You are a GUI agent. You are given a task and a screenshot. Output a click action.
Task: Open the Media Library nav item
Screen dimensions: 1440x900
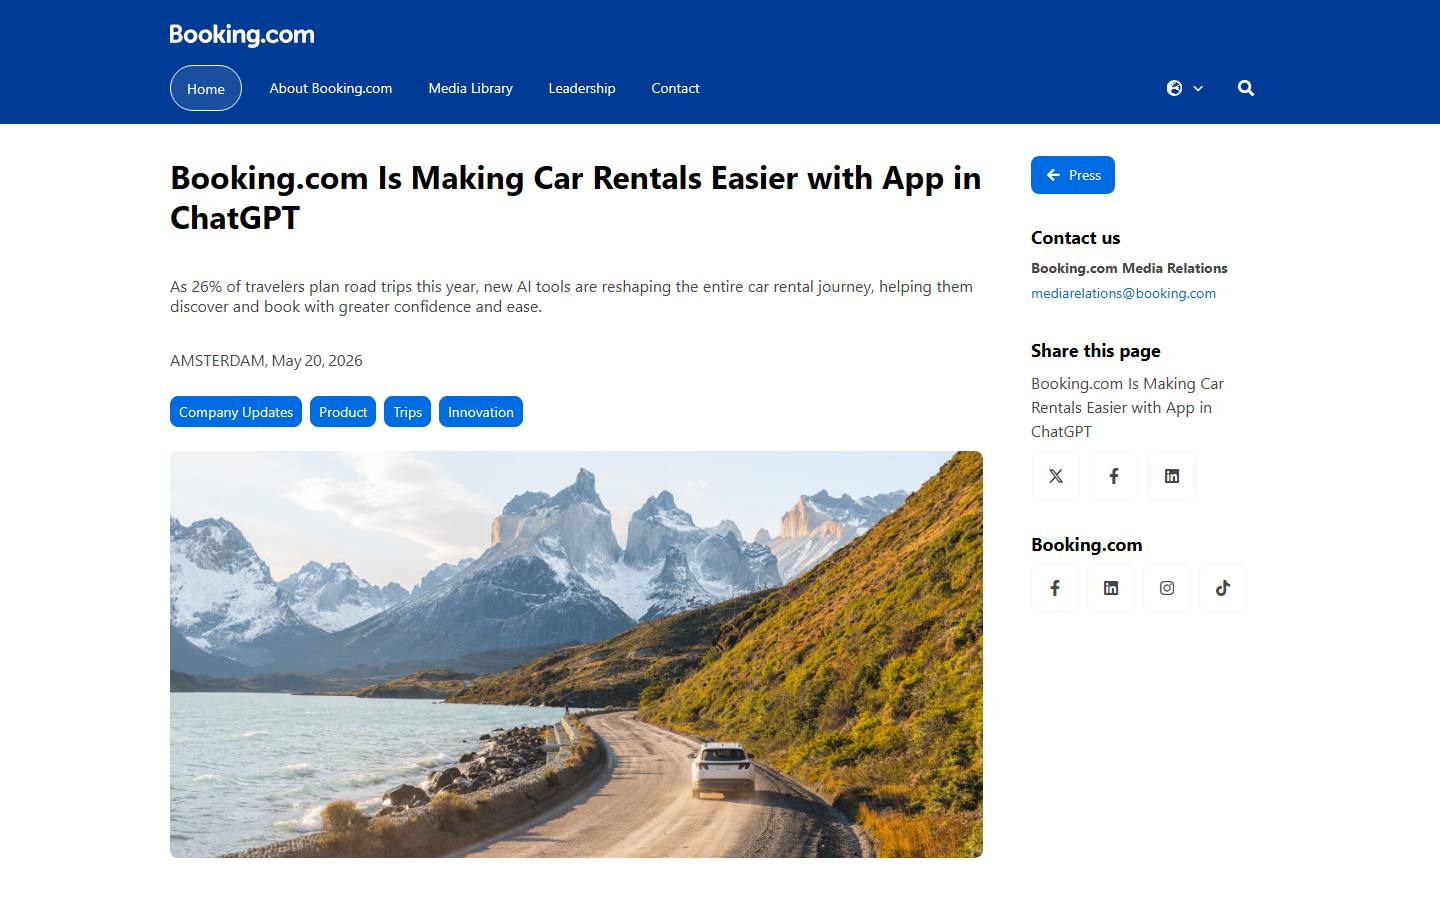coord(471,88)
